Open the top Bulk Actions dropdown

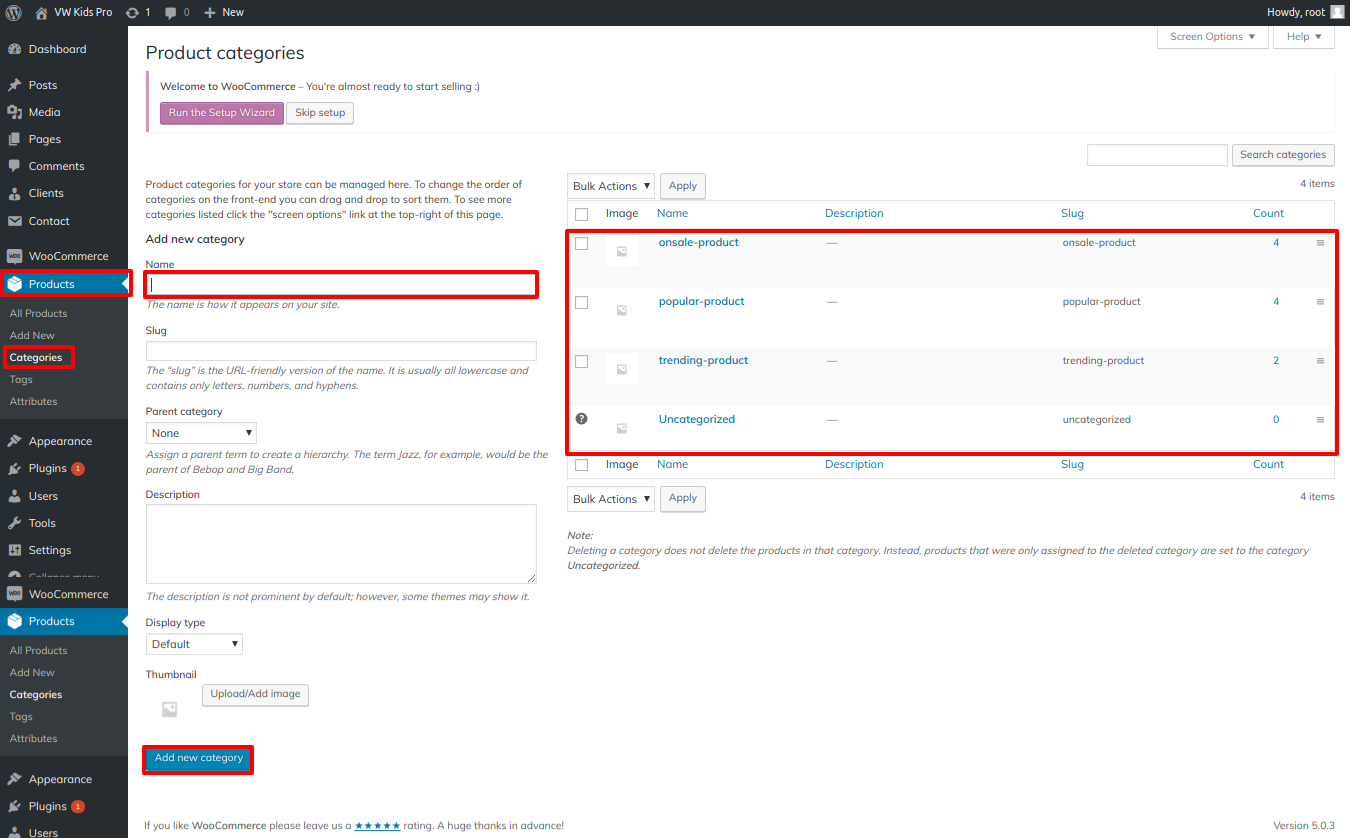pos(611,186)
